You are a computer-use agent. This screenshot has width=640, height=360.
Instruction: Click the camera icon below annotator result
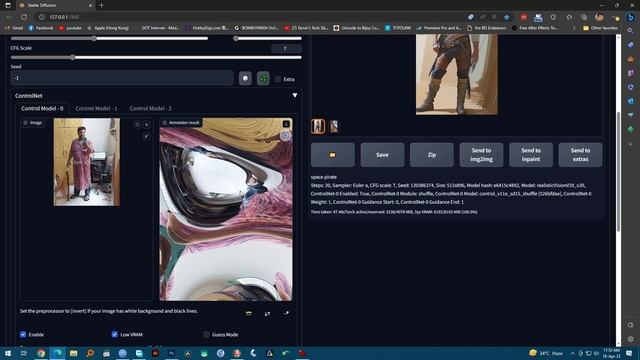click(x=249, y=313)
